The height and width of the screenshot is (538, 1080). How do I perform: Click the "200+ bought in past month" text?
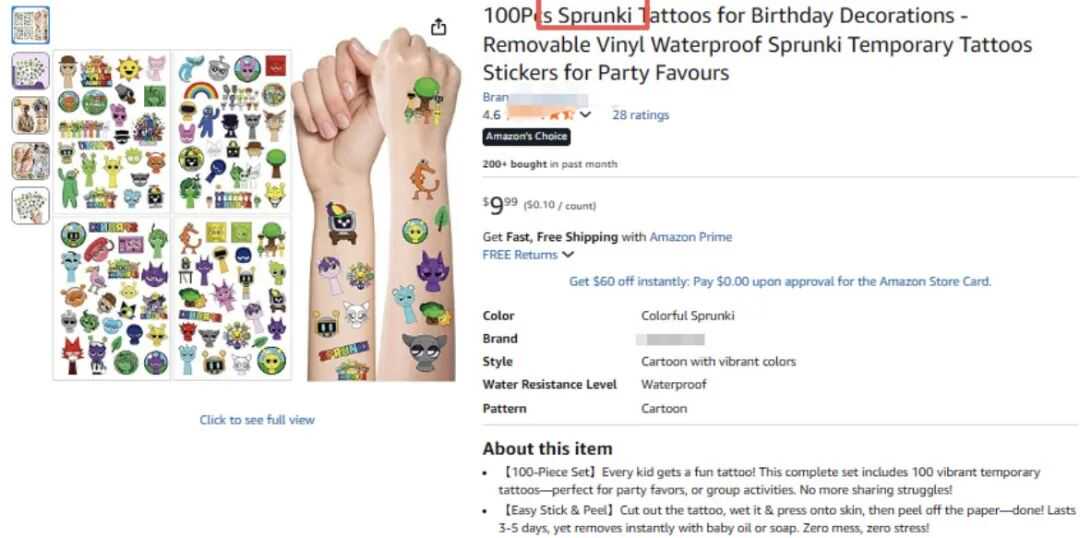(x=550, y=164)
